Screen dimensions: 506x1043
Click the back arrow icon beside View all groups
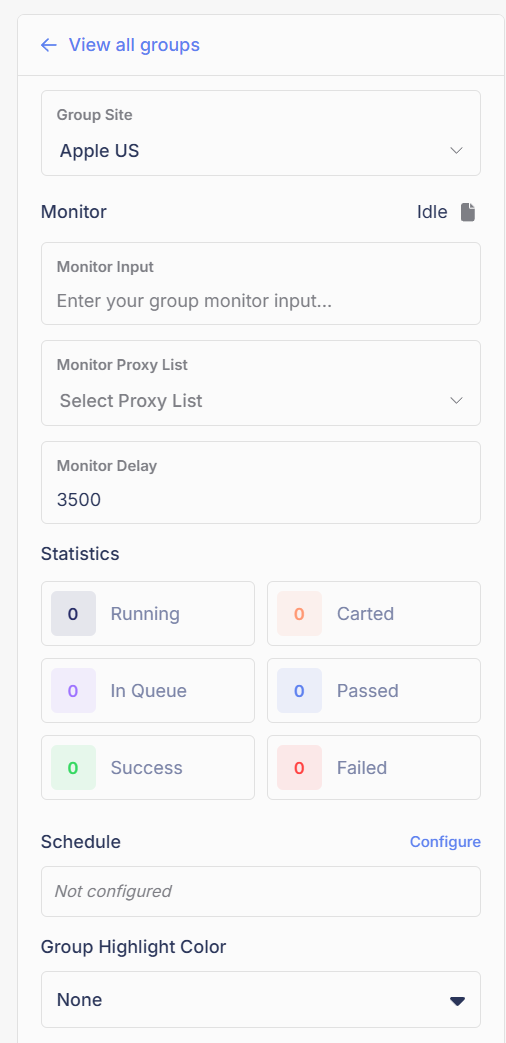pyautogui.click(x=49, y=45)
